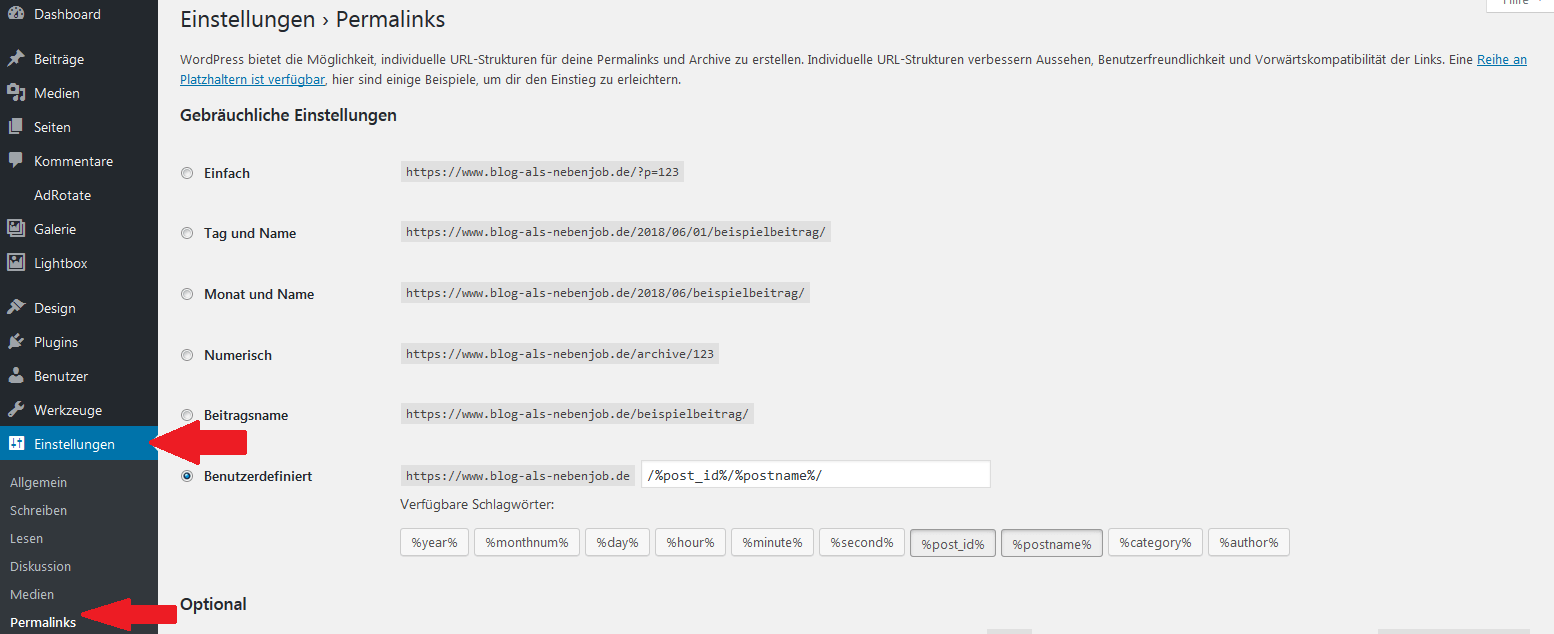Click the Beiträge pushpin icon

point(16,59)
